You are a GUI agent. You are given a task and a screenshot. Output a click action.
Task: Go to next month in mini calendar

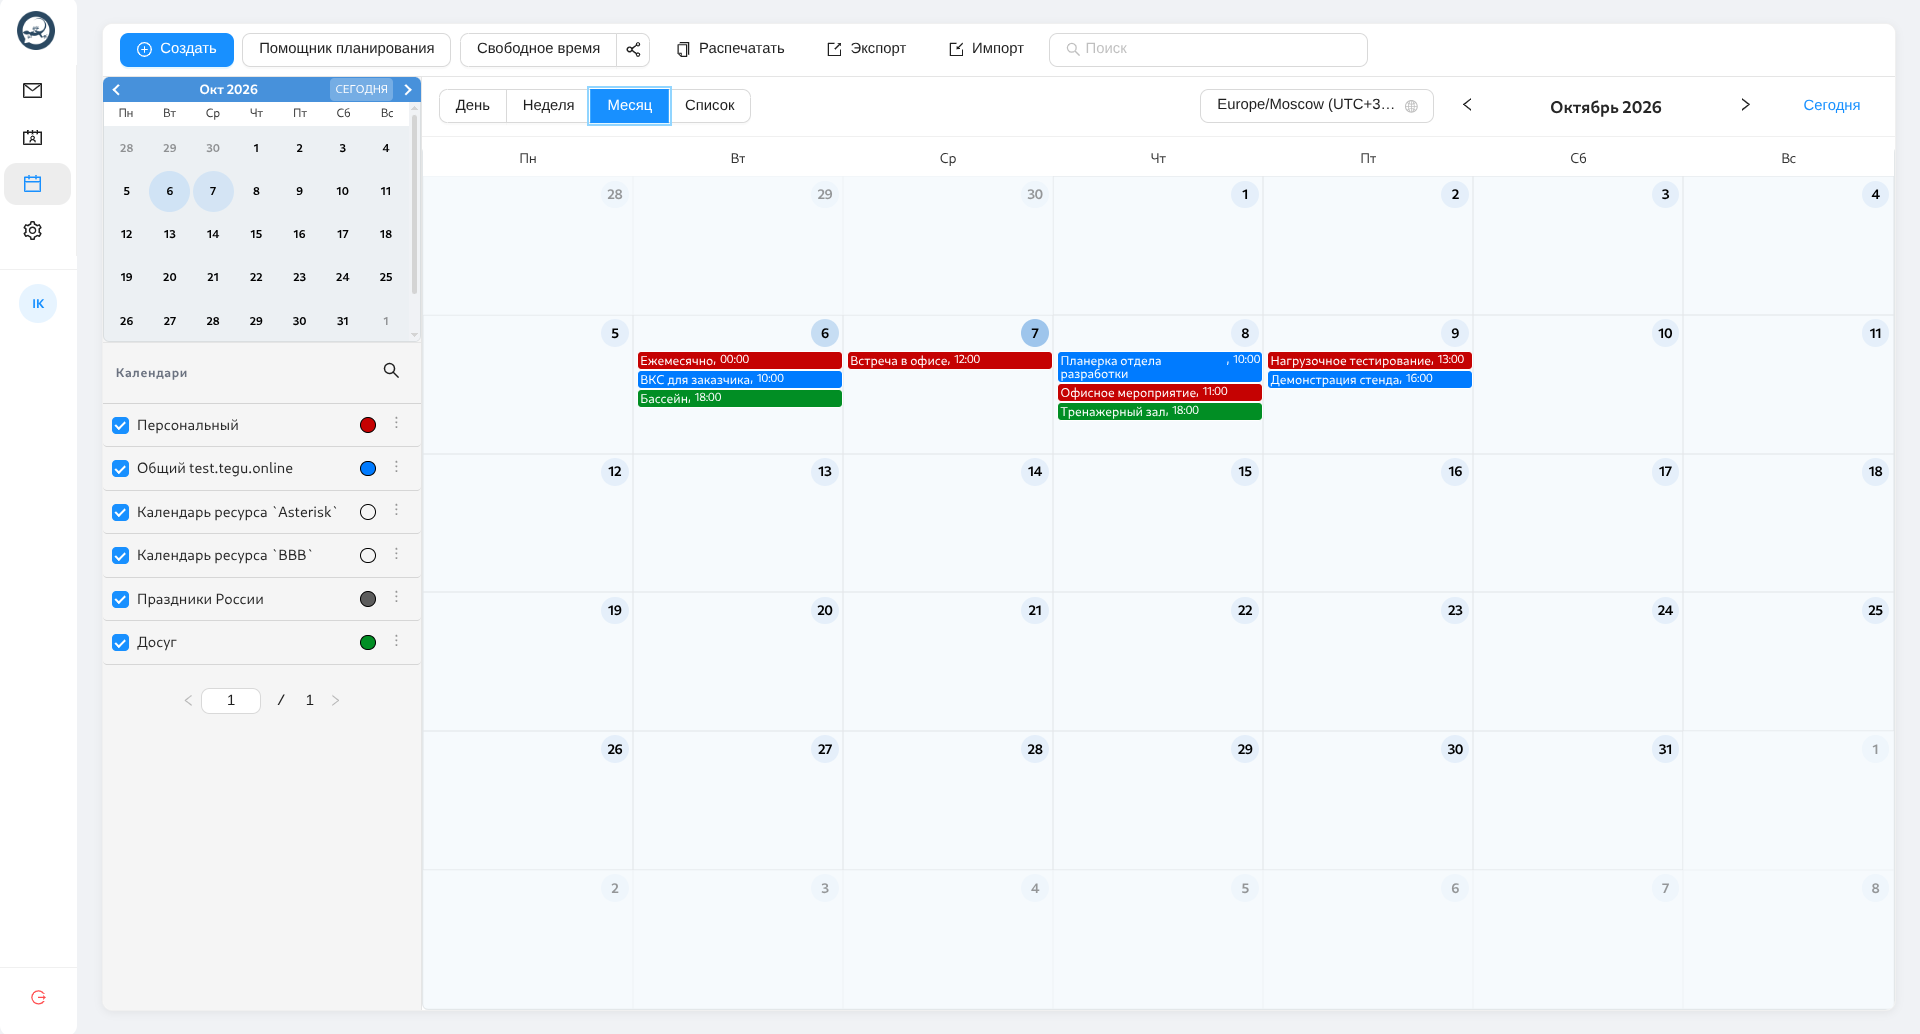(x=408, y=90)
